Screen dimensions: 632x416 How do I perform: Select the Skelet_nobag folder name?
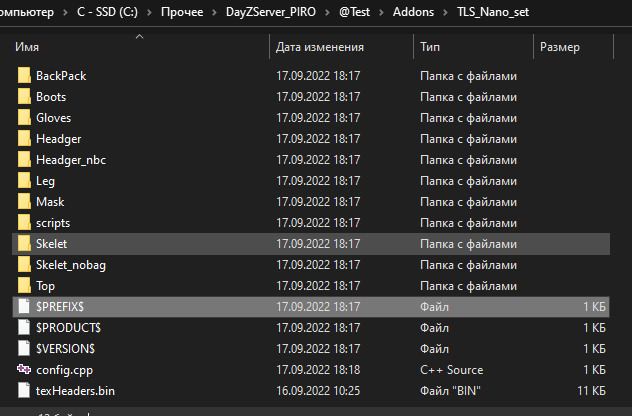coord(71,265)
